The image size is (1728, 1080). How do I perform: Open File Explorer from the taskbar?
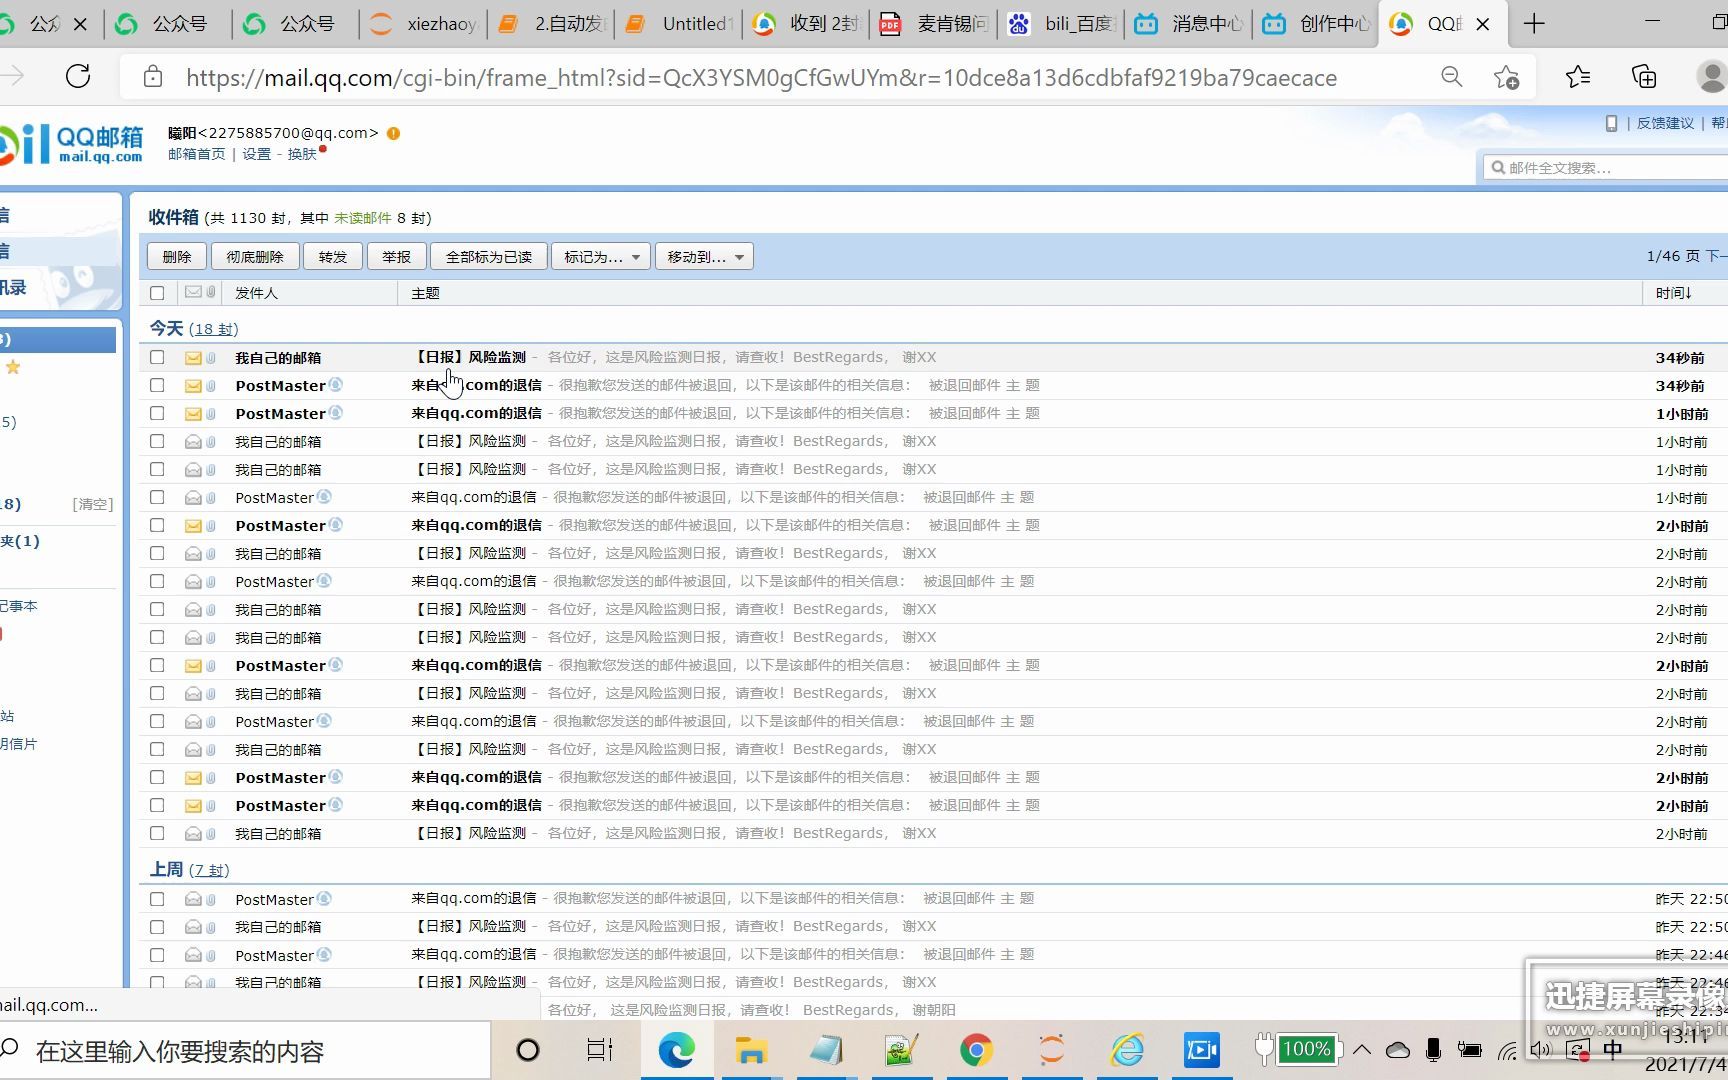751,1050
